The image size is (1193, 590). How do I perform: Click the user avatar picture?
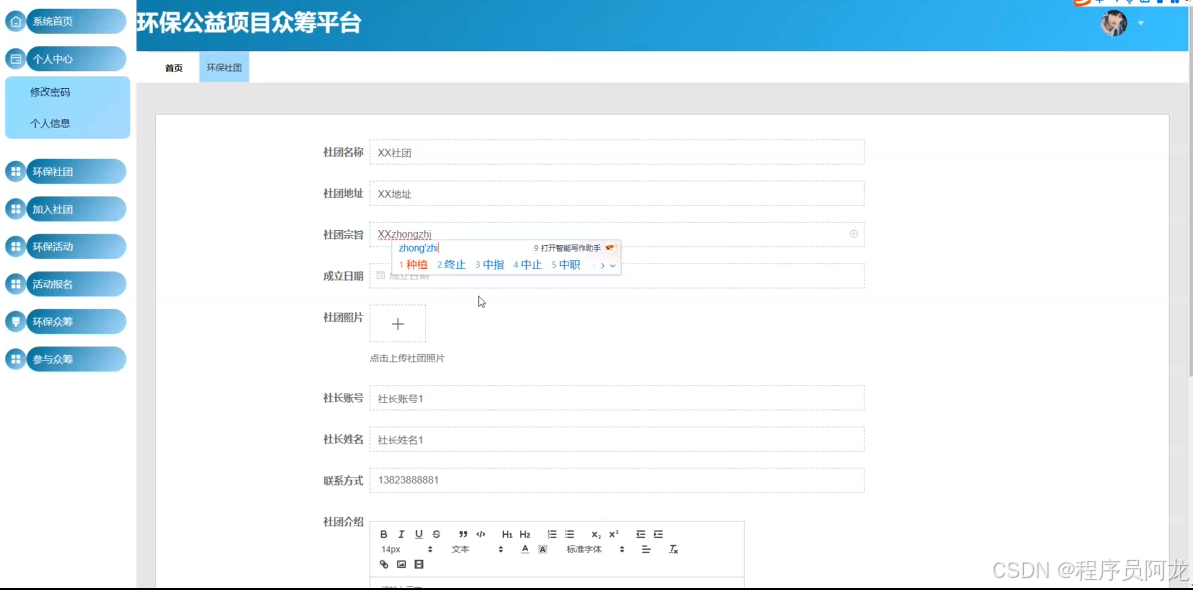1113,23
